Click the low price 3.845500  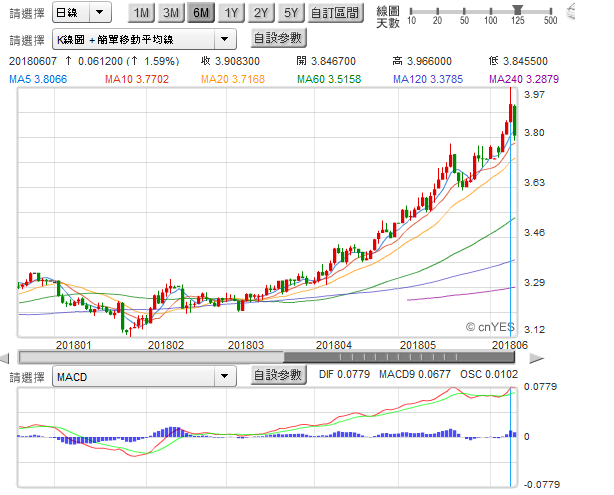pos(525,61)
